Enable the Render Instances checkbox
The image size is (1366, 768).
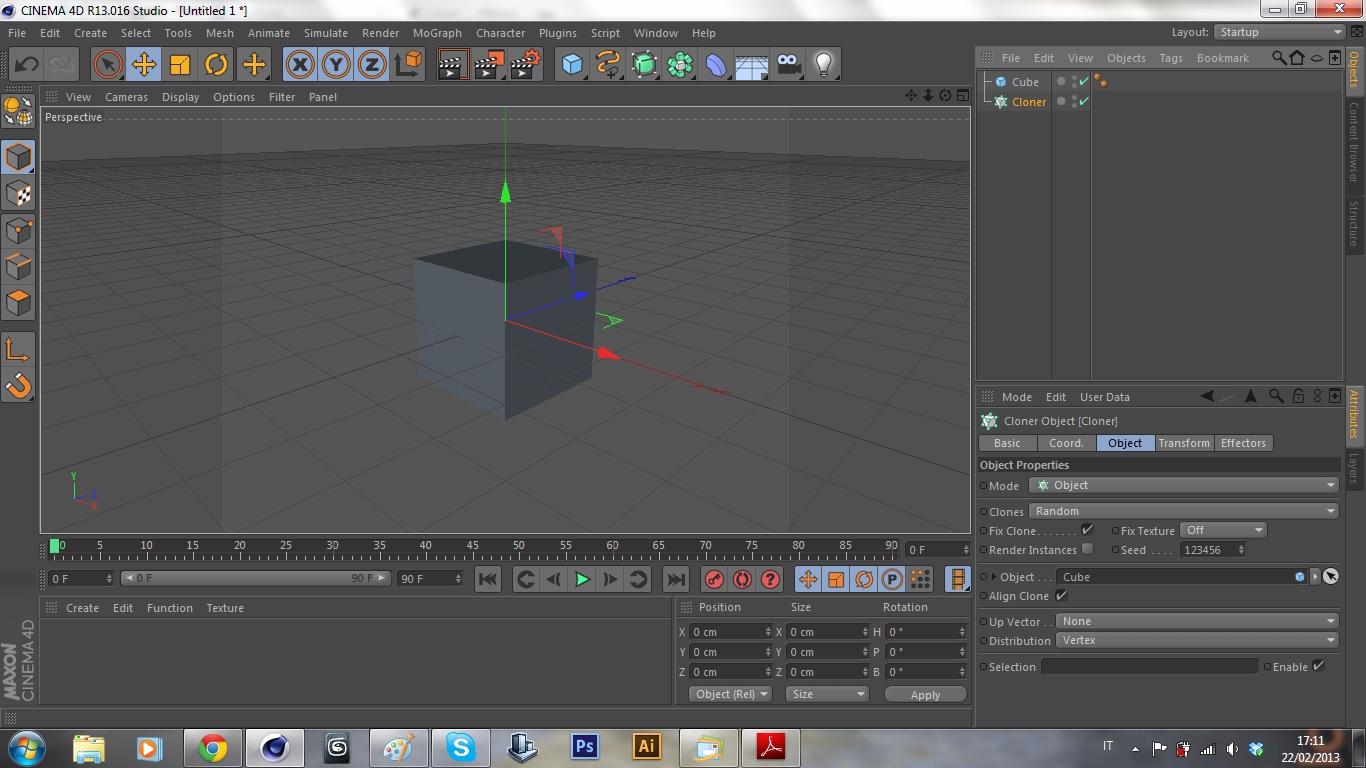[x=1088, y=549]
